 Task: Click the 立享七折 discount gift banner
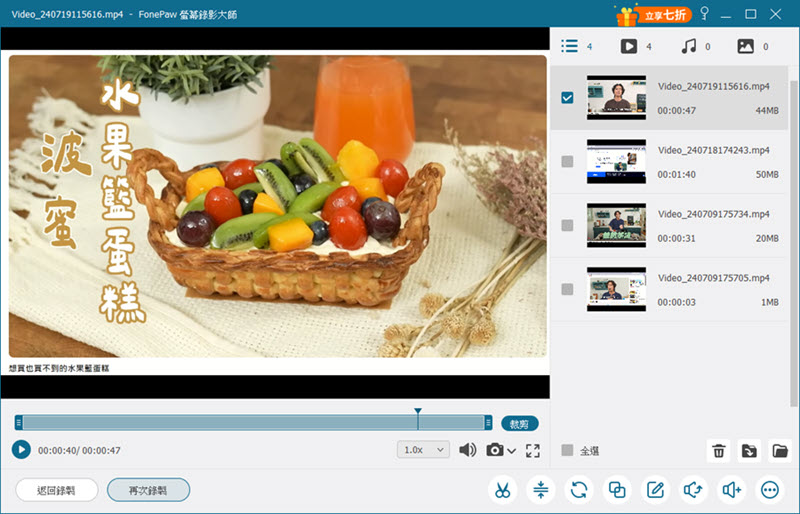(x=654, y=15)
